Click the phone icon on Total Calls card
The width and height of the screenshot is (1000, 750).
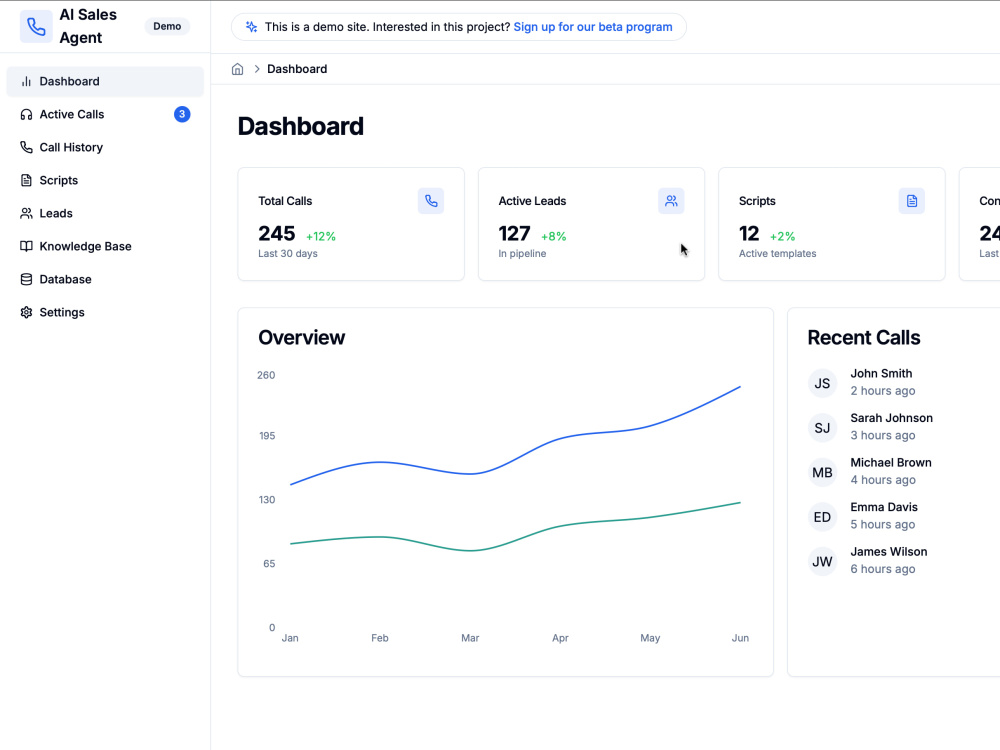click(x=431, y=201)
